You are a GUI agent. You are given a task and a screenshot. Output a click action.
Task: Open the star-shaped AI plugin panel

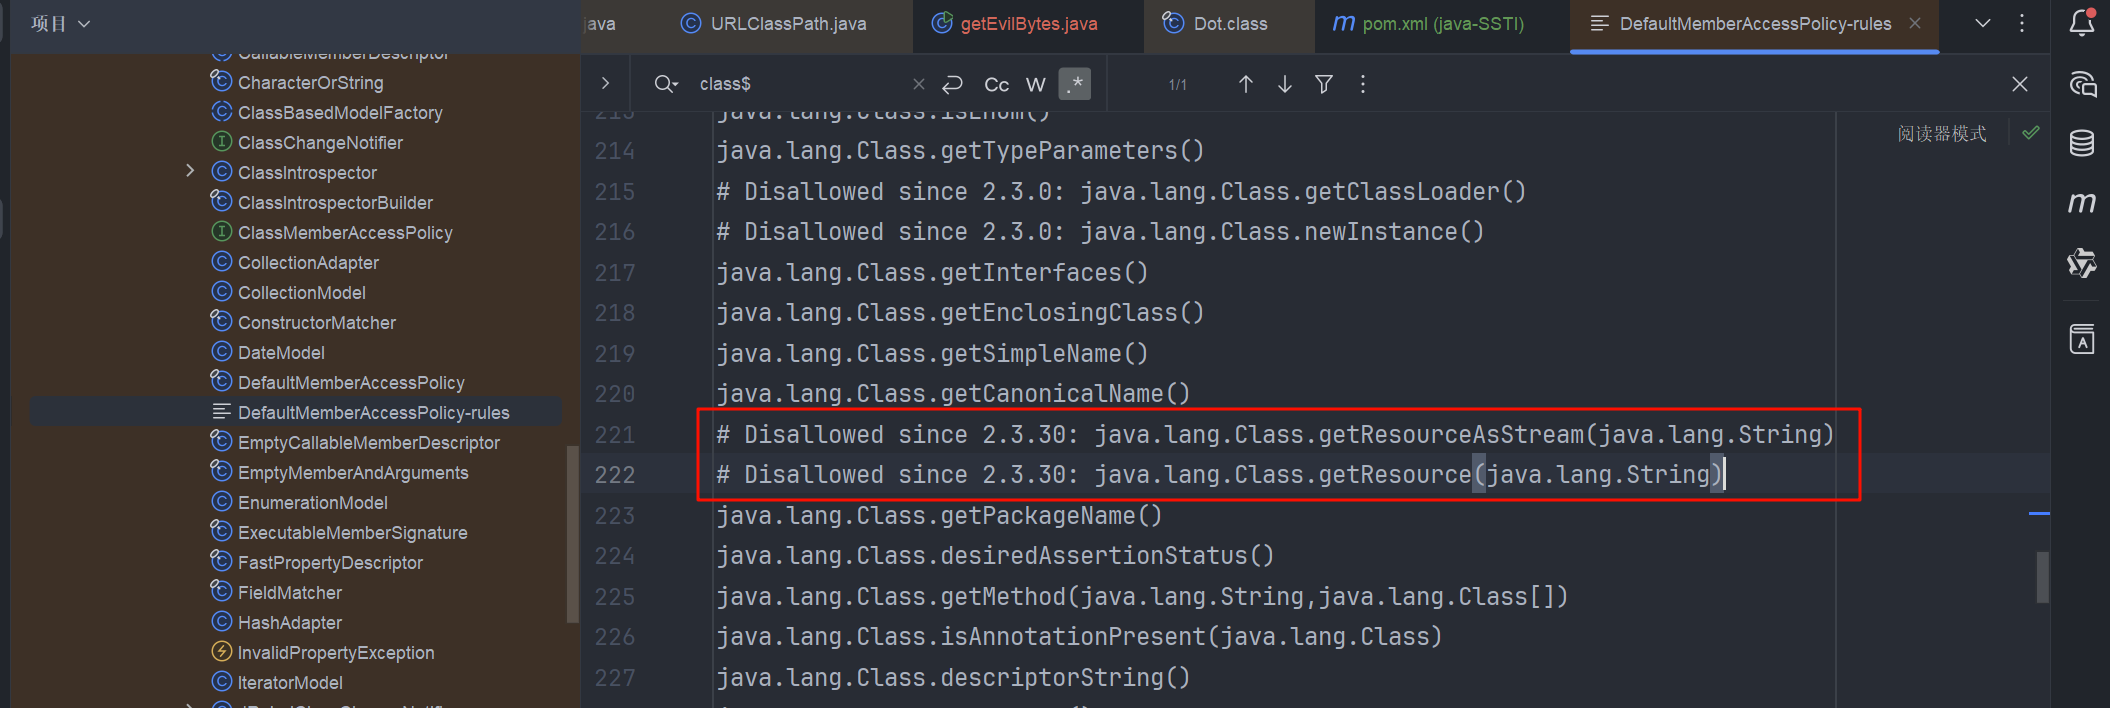2082,263
